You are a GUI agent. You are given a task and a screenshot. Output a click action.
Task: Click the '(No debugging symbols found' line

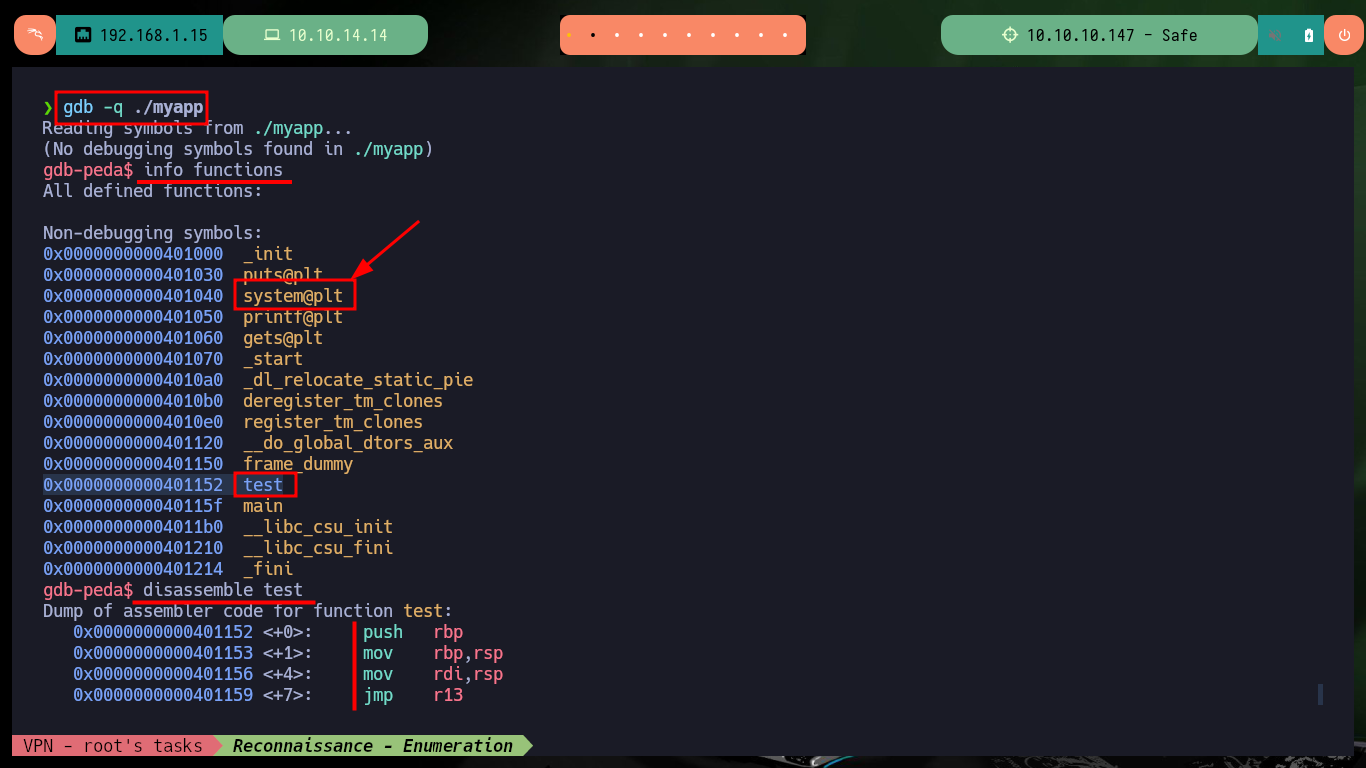pos(238,149)
